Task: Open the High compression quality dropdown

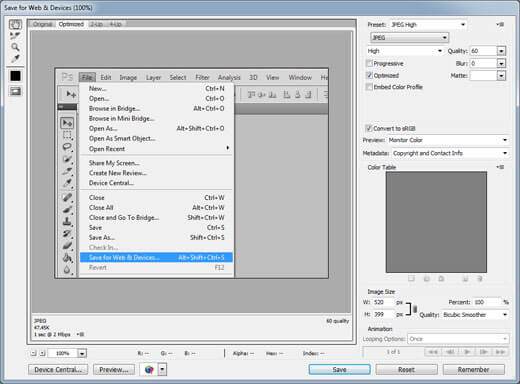Action: pyautogui.click(x=404, y=51)
